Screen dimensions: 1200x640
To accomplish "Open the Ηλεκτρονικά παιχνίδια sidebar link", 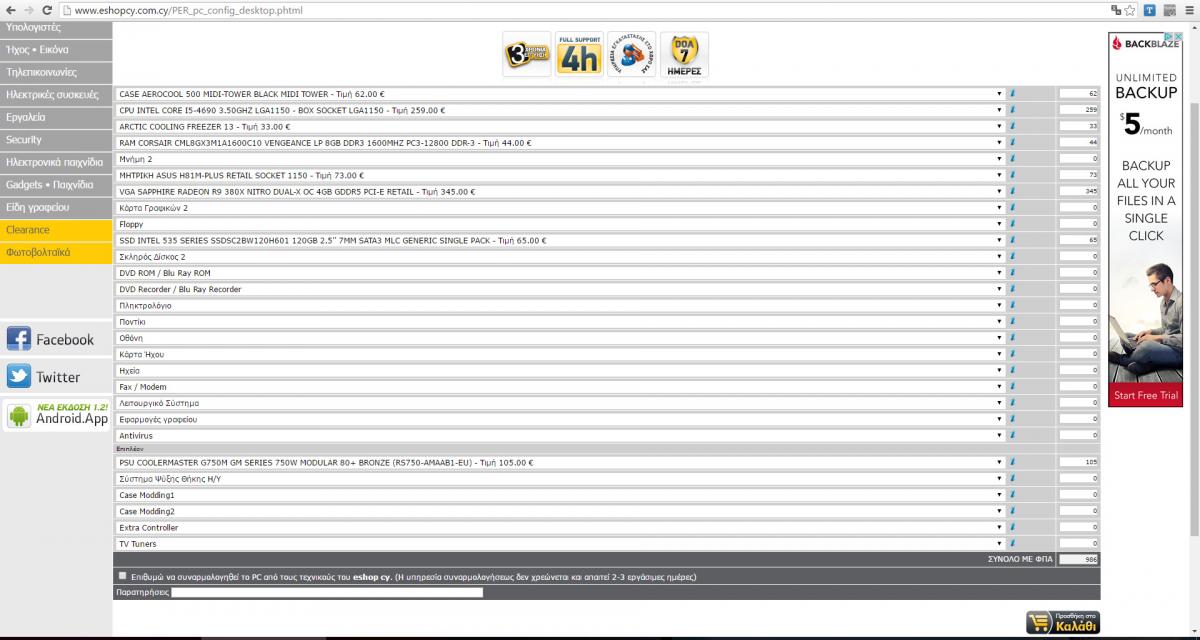I will 56,162.
